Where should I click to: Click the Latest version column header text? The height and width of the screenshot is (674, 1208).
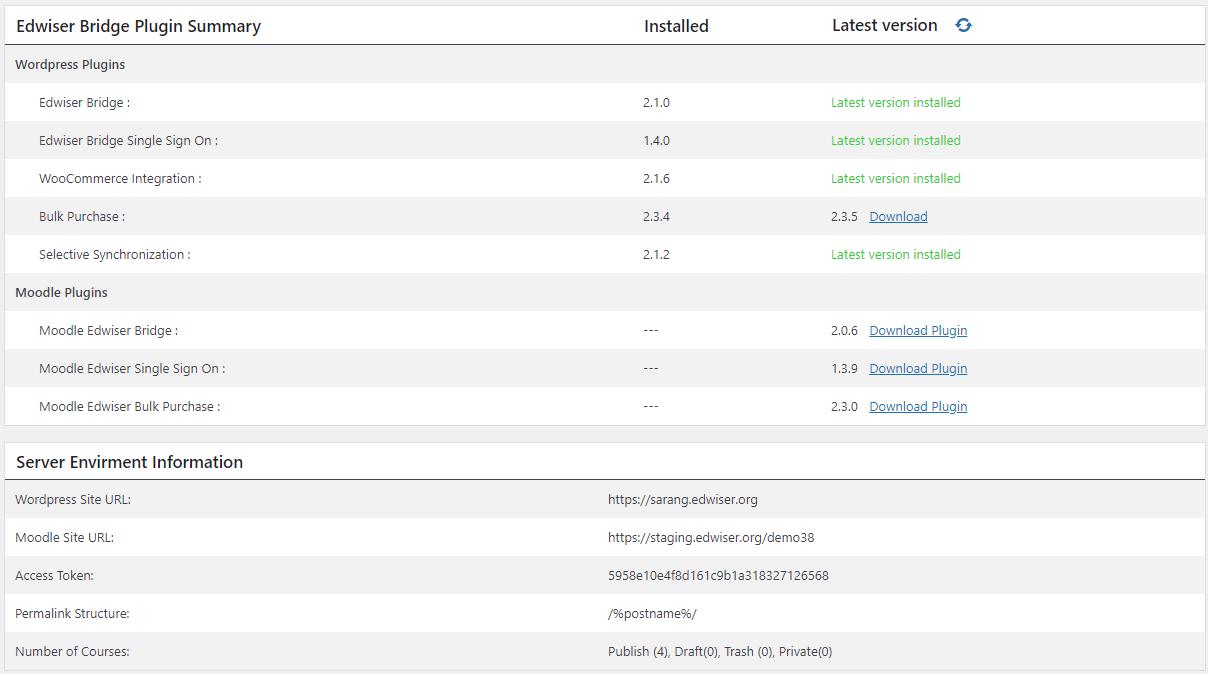tap(884, 26)
